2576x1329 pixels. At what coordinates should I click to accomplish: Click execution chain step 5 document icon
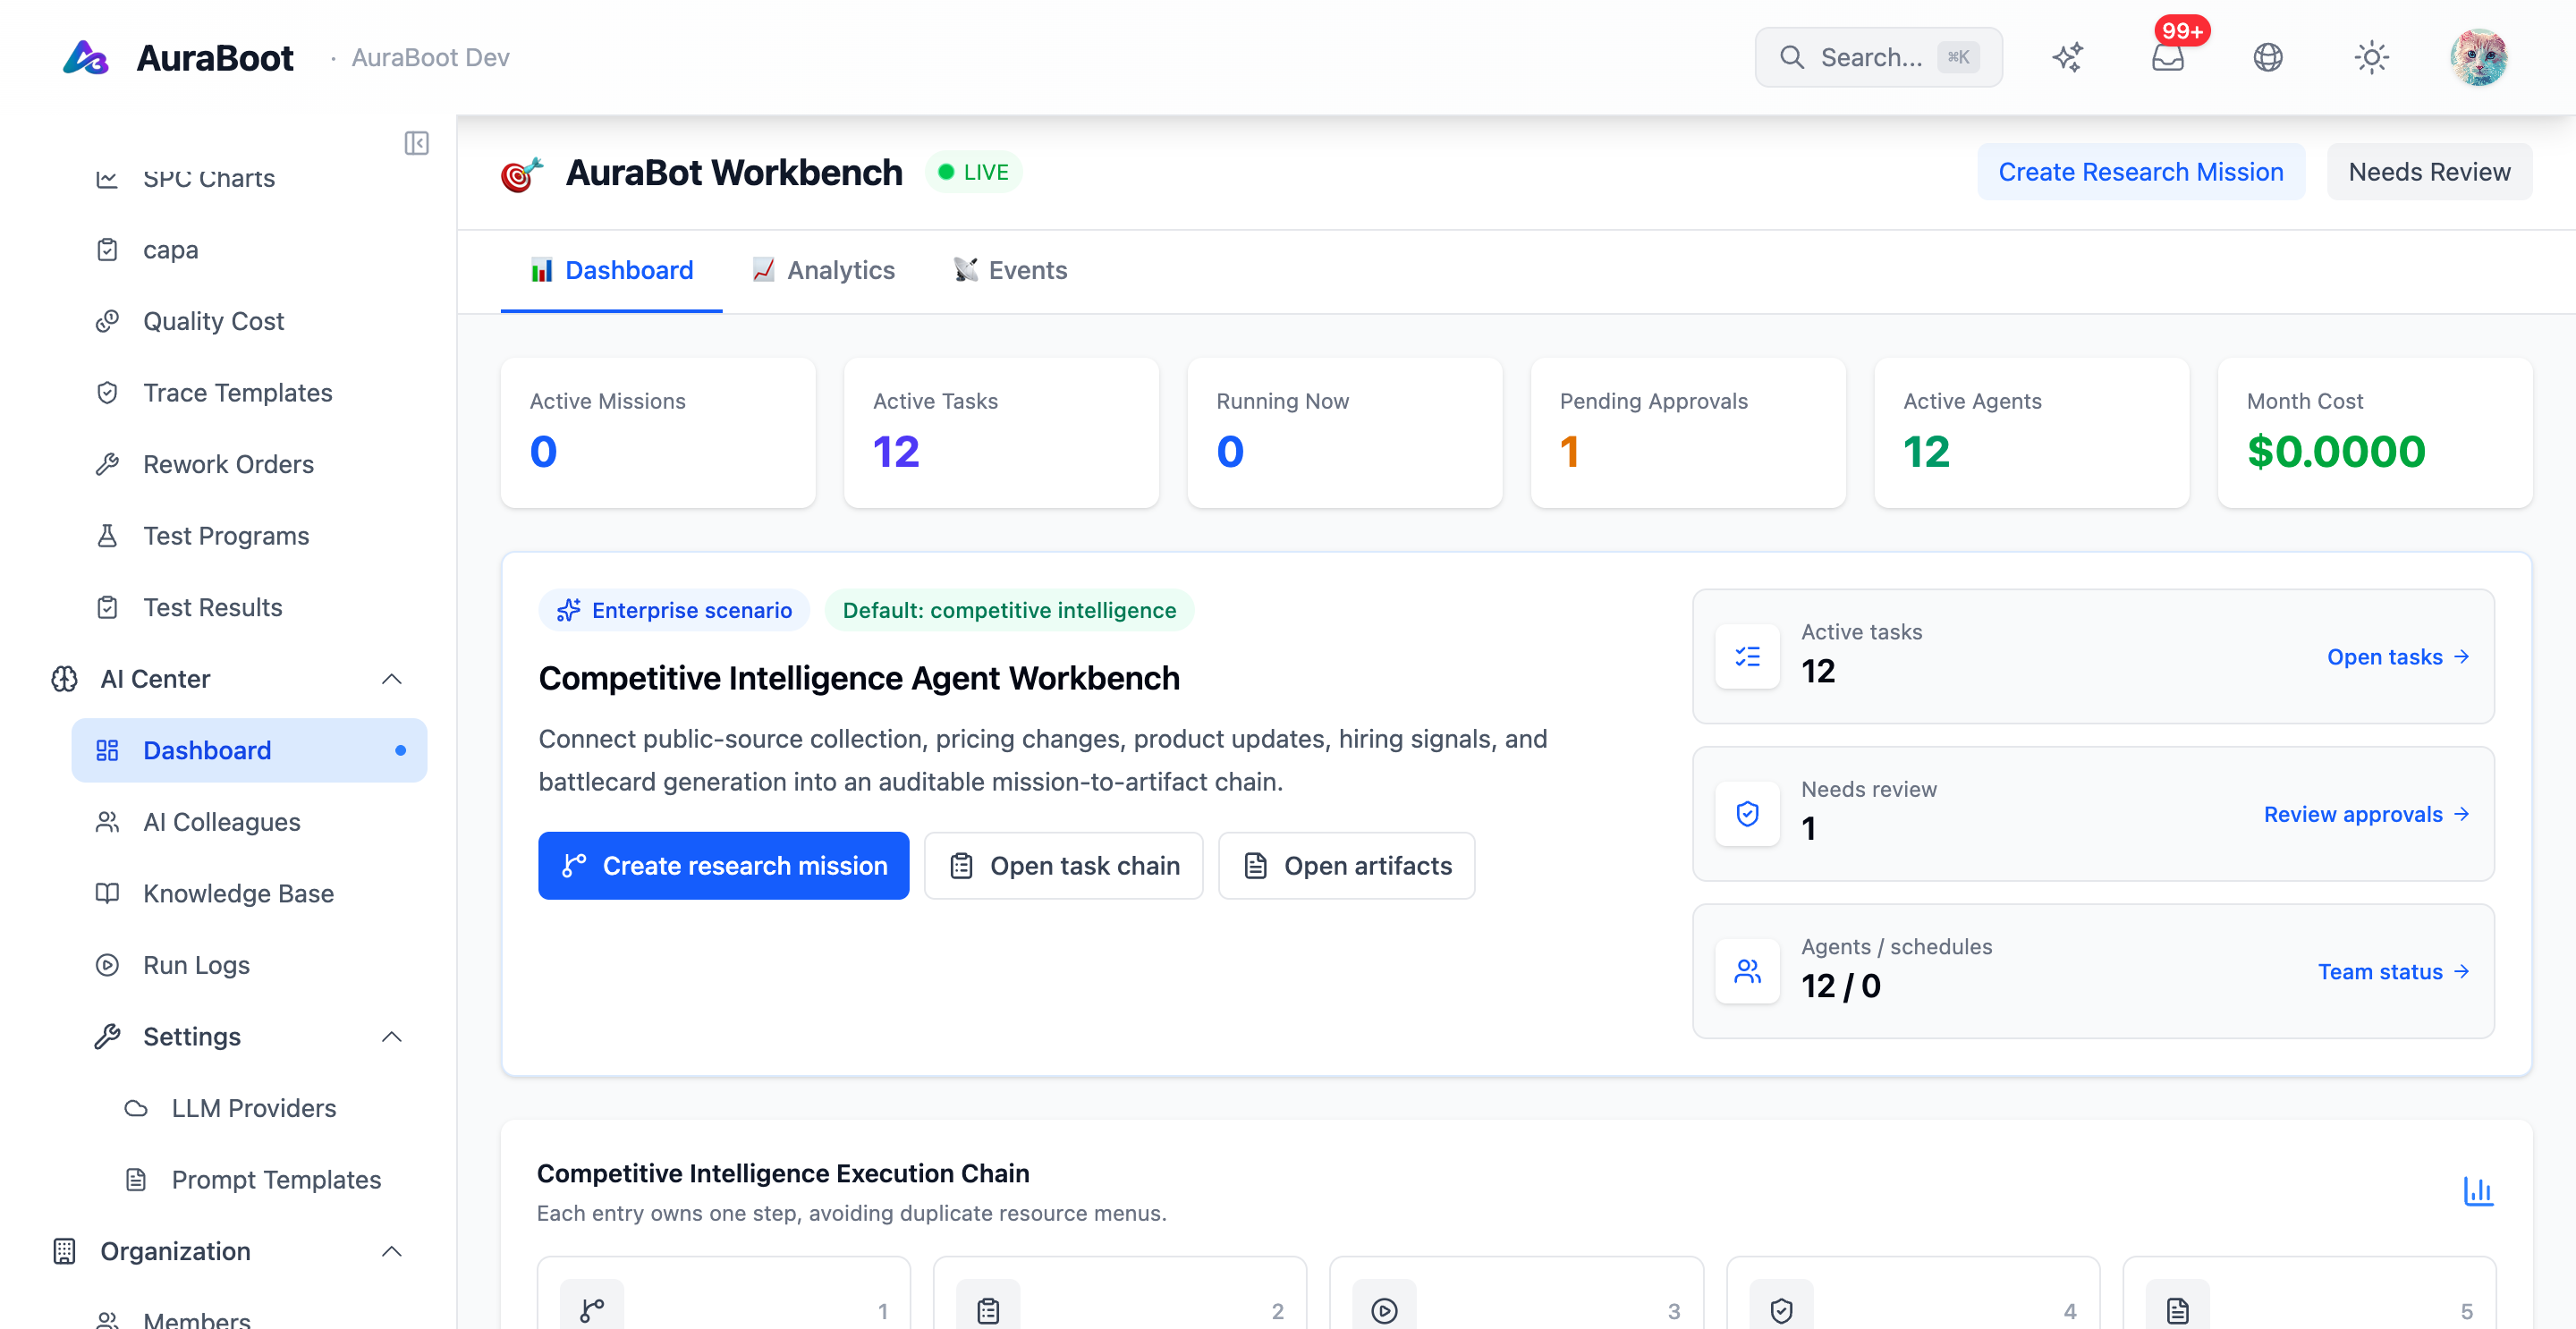click(x=2177, y=1309)
